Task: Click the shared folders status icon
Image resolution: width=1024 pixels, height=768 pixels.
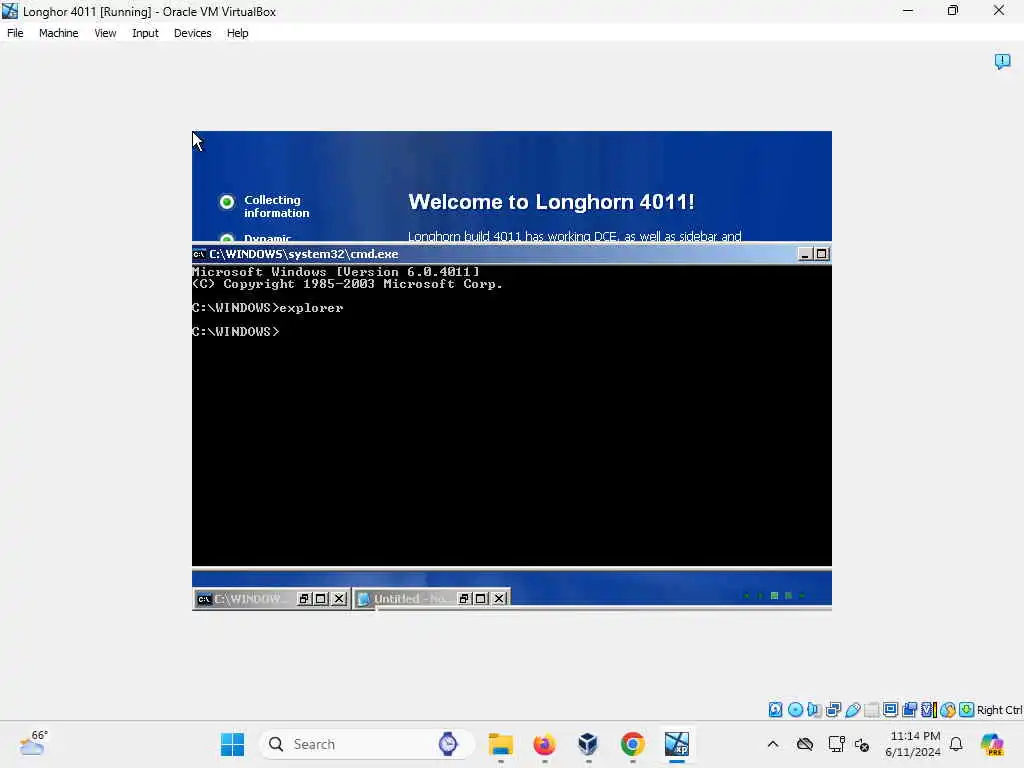Action: coord(871,710)
